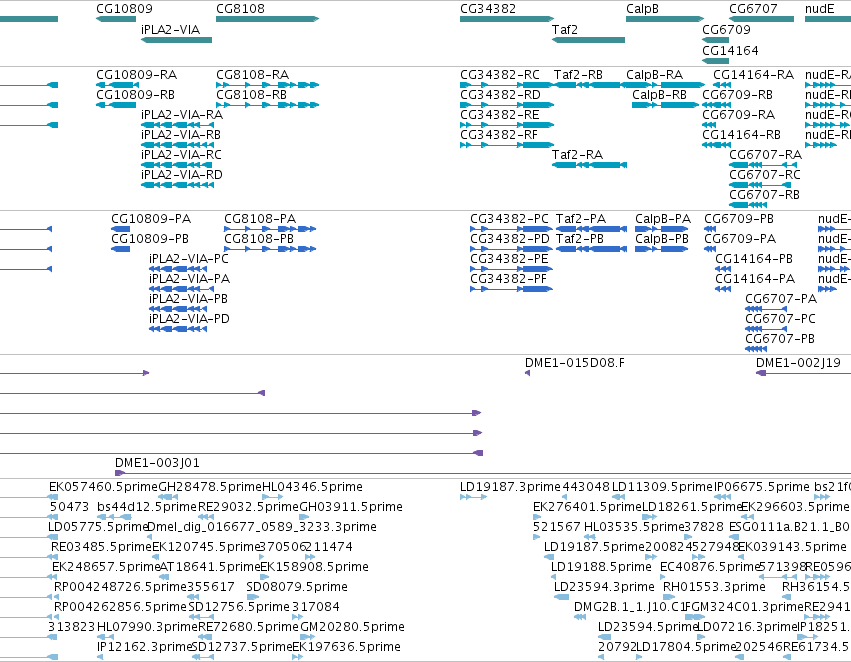Select transcript CG34382-RC

[500, 74]
